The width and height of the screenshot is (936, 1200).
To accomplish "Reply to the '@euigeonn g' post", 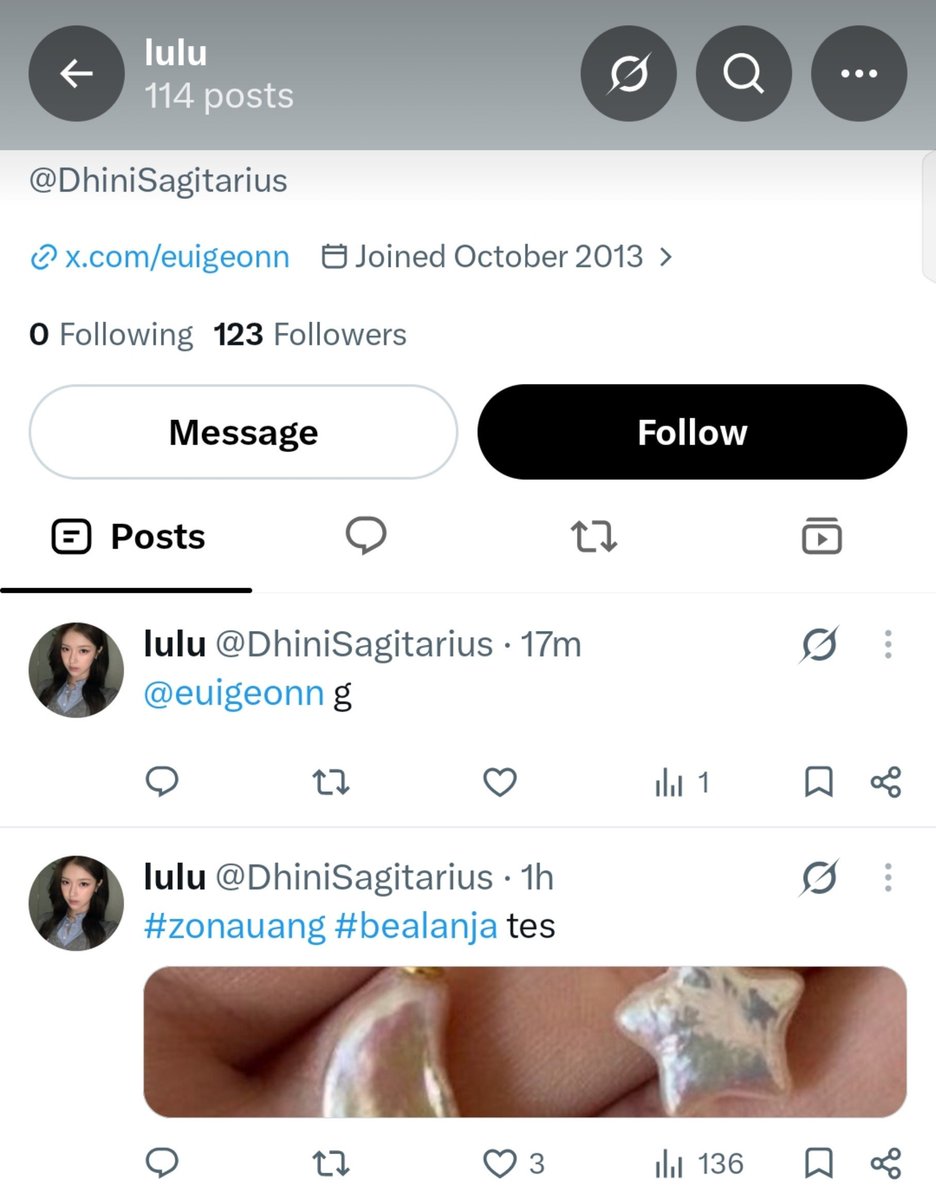I will coord(162,782).
